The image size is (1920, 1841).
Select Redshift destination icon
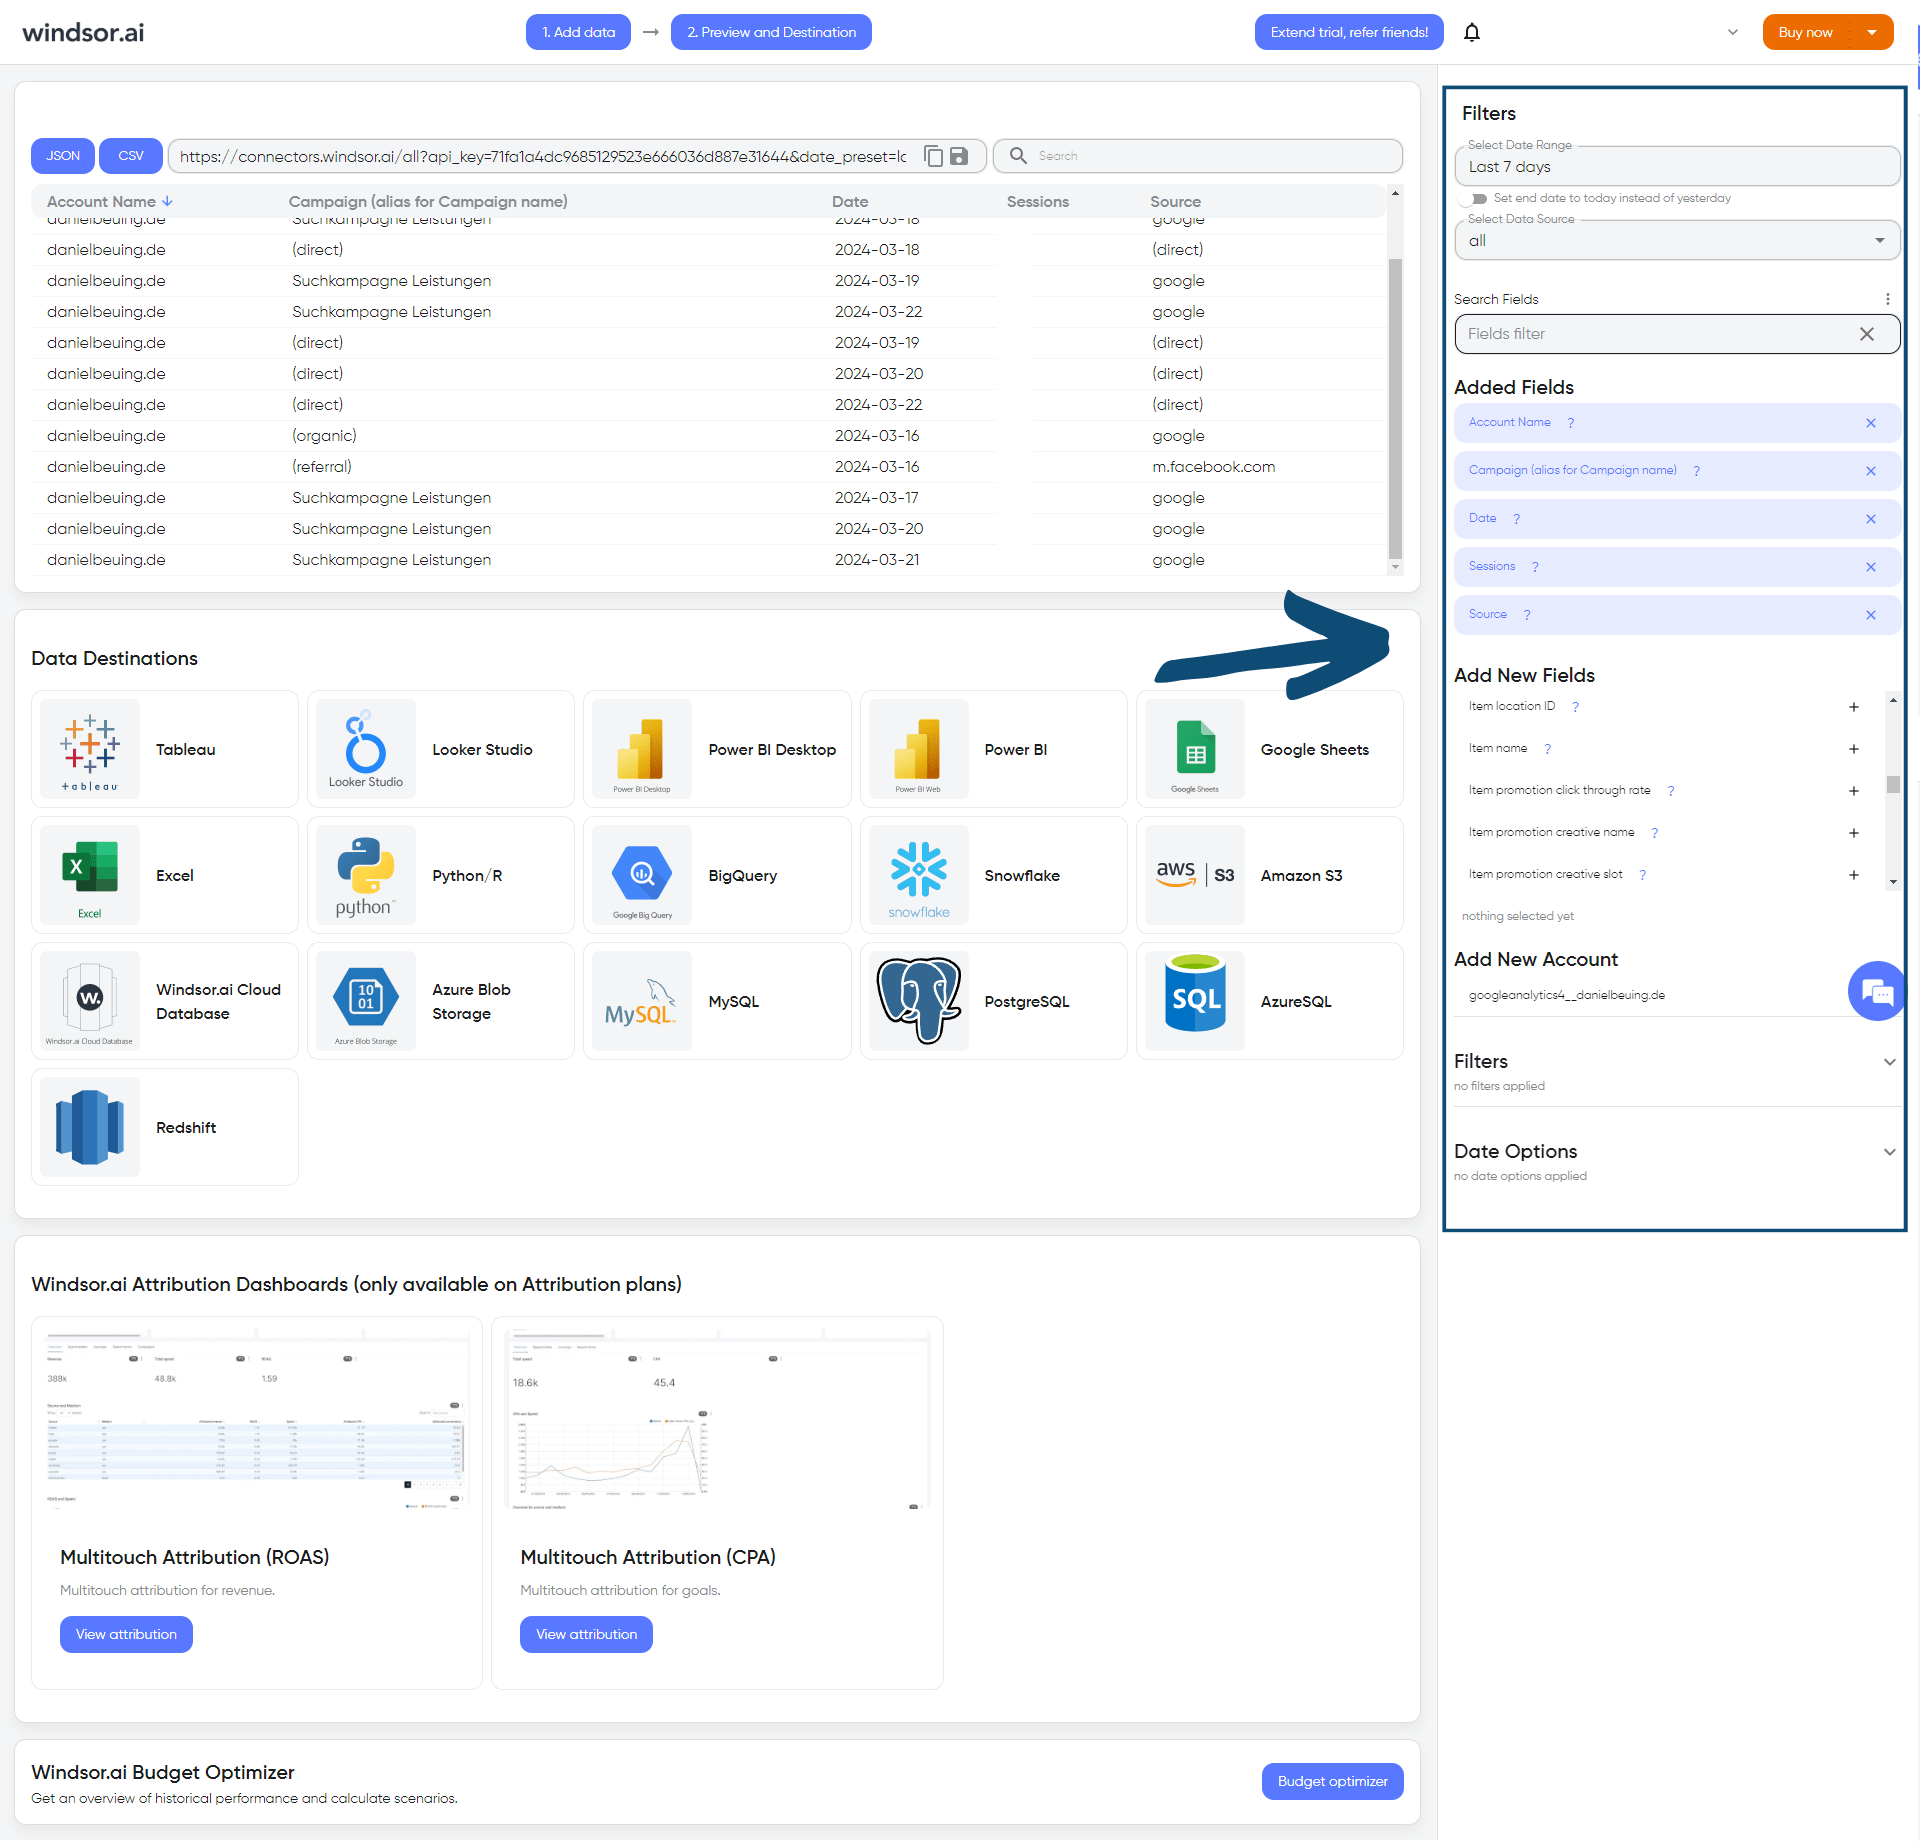90,1127
